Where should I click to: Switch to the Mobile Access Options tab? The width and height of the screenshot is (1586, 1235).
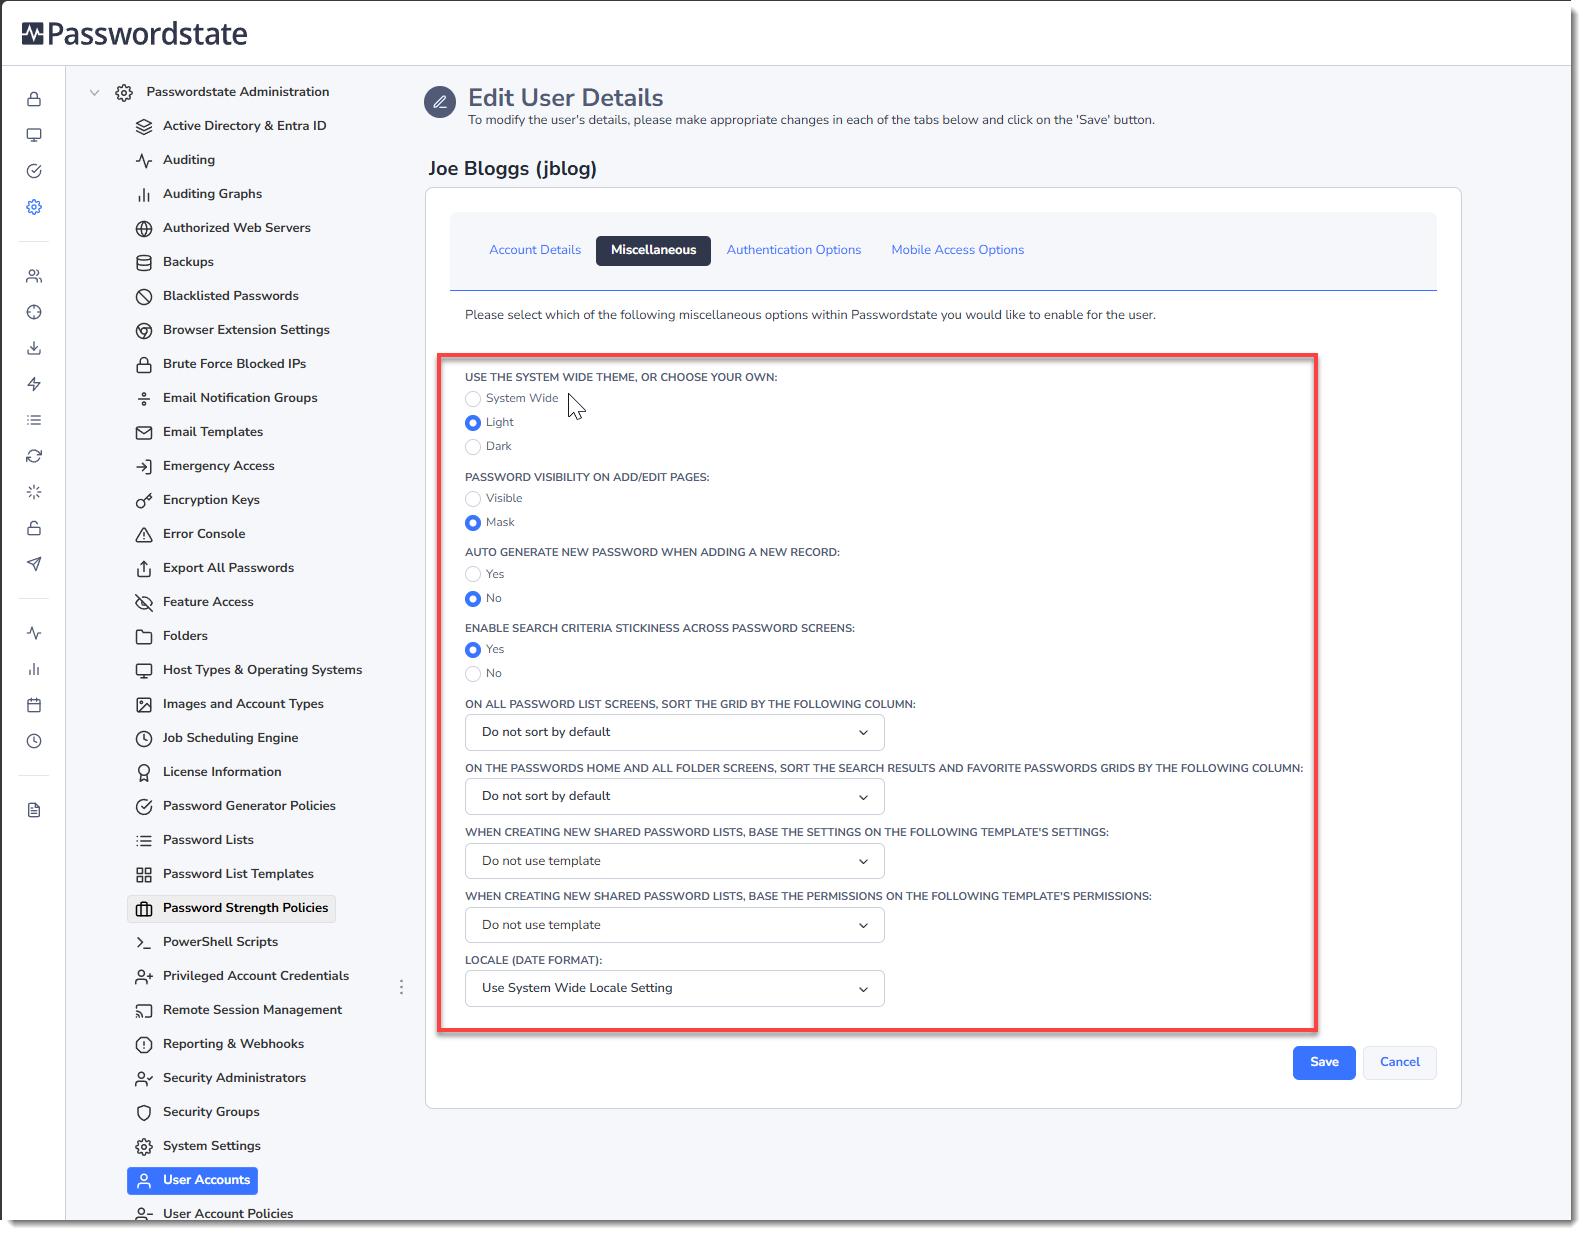click(x=958, y=250)
